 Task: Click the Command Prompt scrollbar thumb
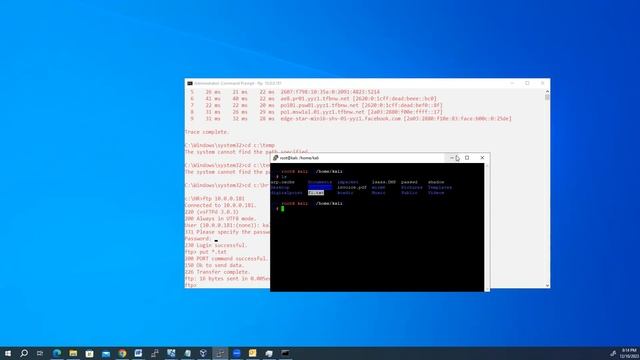tap(547, 97)
